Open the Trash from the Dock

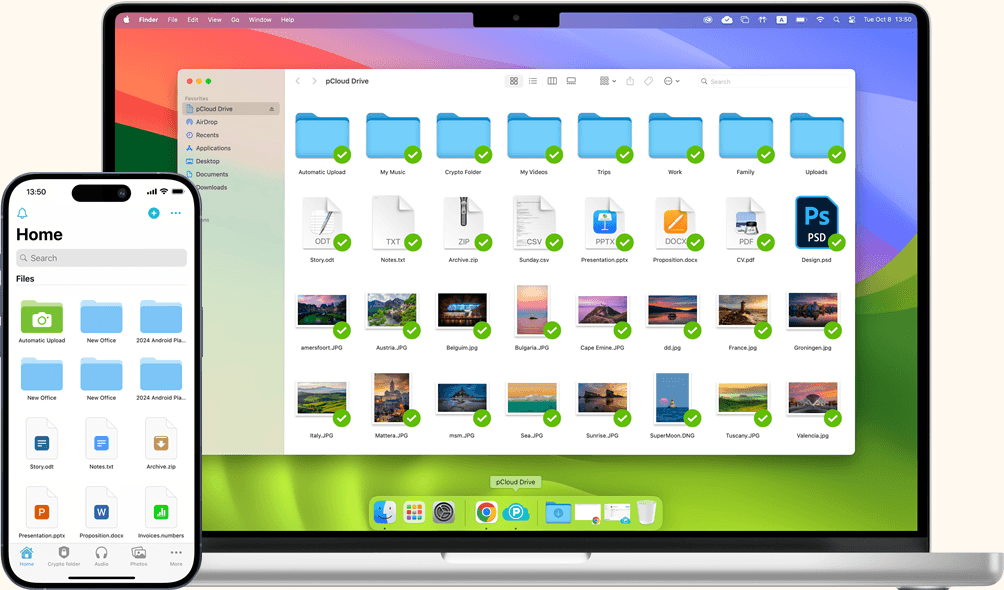[x=647, y=512]
